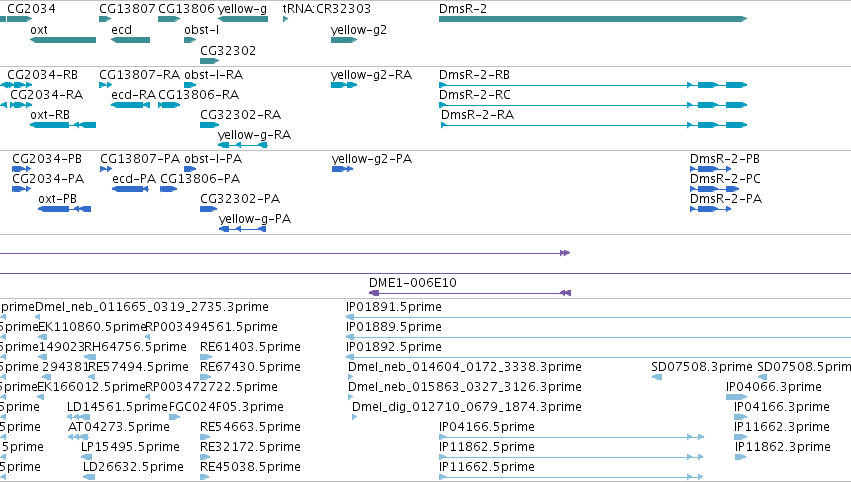Select the CG13806-RA transcript label

[199, 94]
